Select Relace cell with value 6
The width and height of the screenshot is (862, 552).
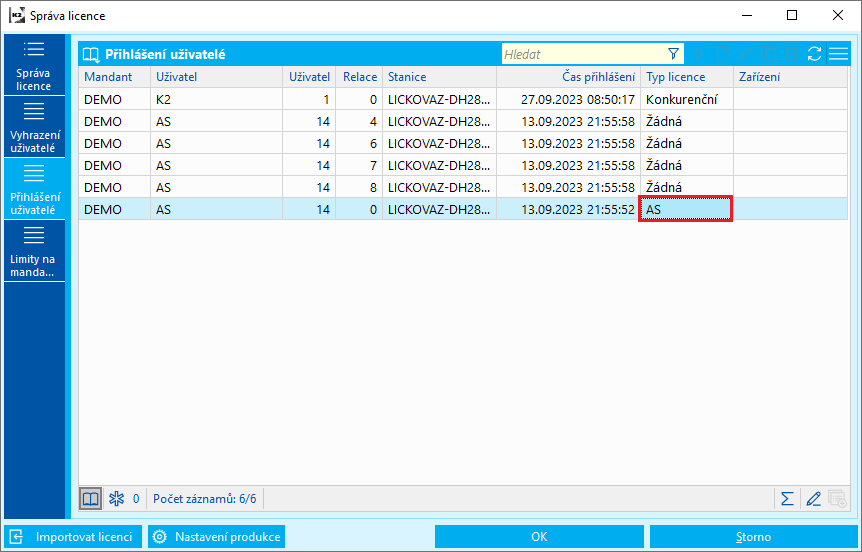[360, 143]
